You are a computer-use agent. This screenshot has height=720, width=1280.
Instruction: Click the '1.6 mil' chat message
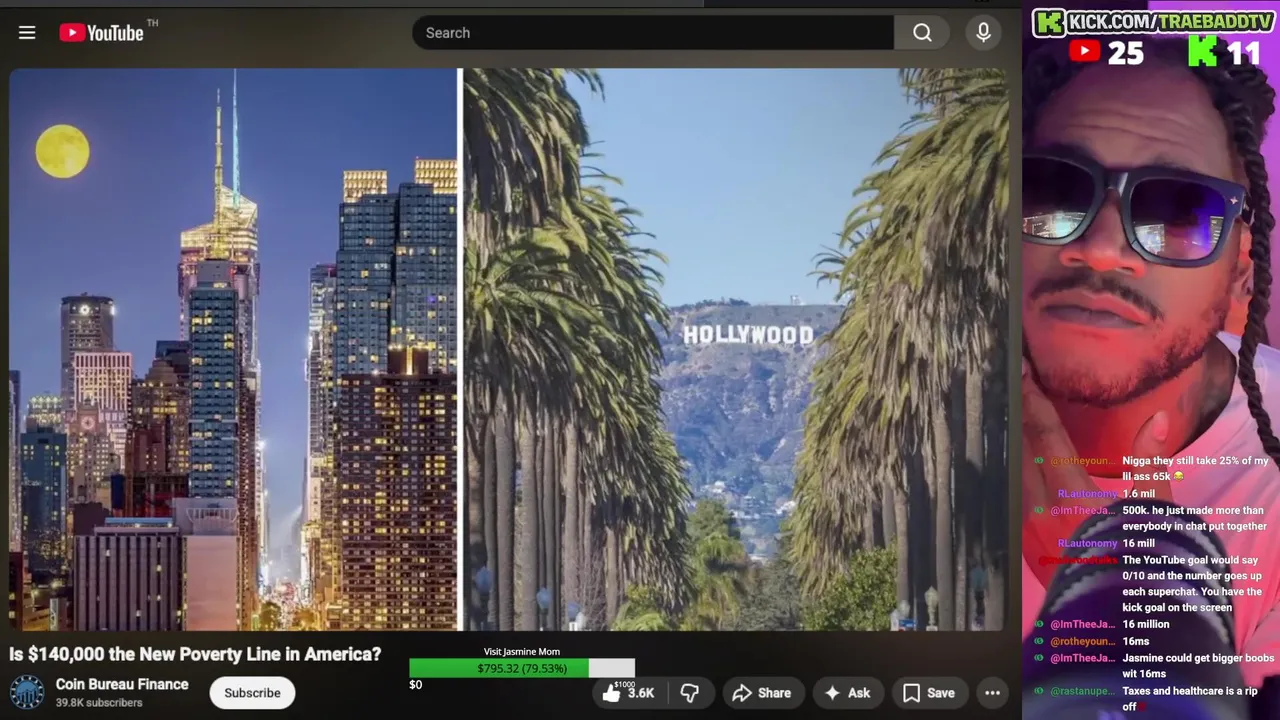1138,494
